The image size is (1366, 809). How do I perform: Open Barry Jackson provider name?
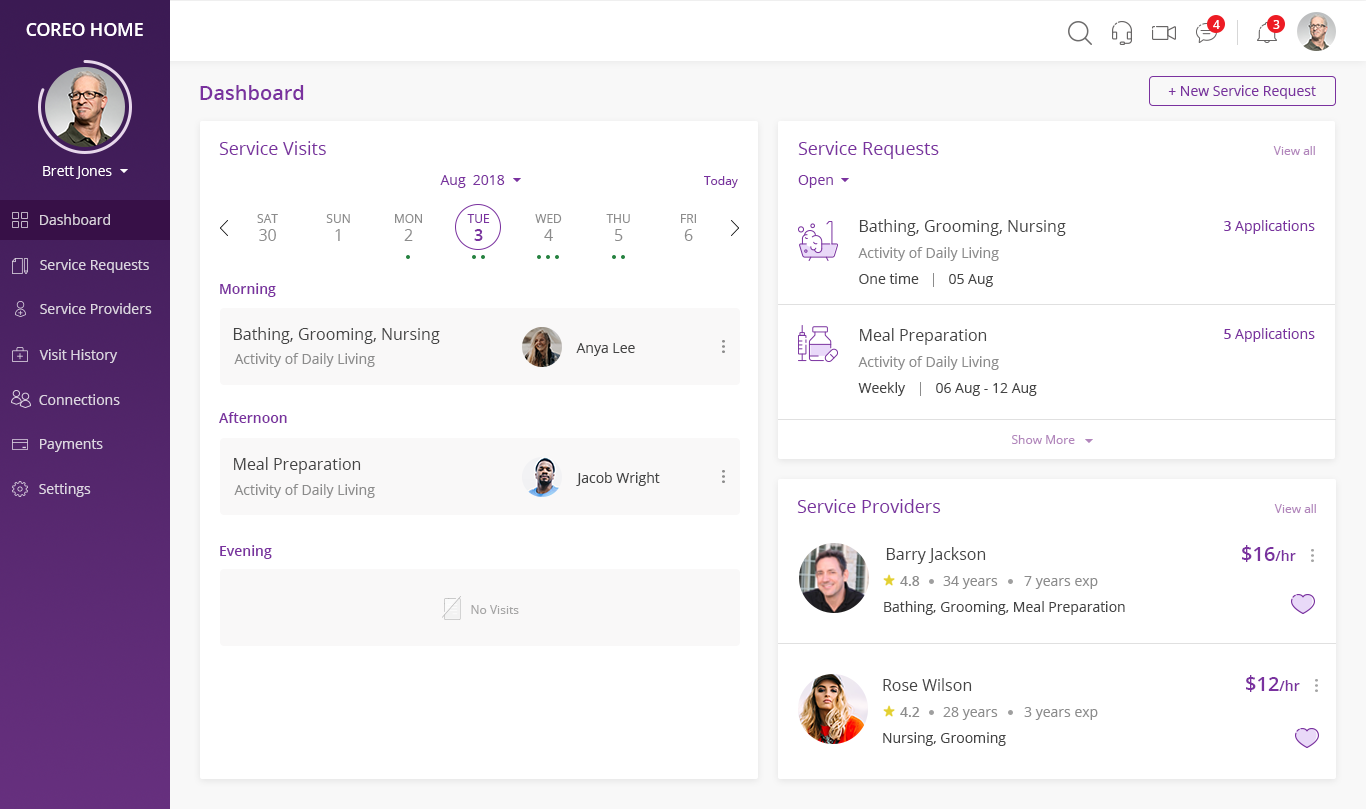(x=935, y=554)
